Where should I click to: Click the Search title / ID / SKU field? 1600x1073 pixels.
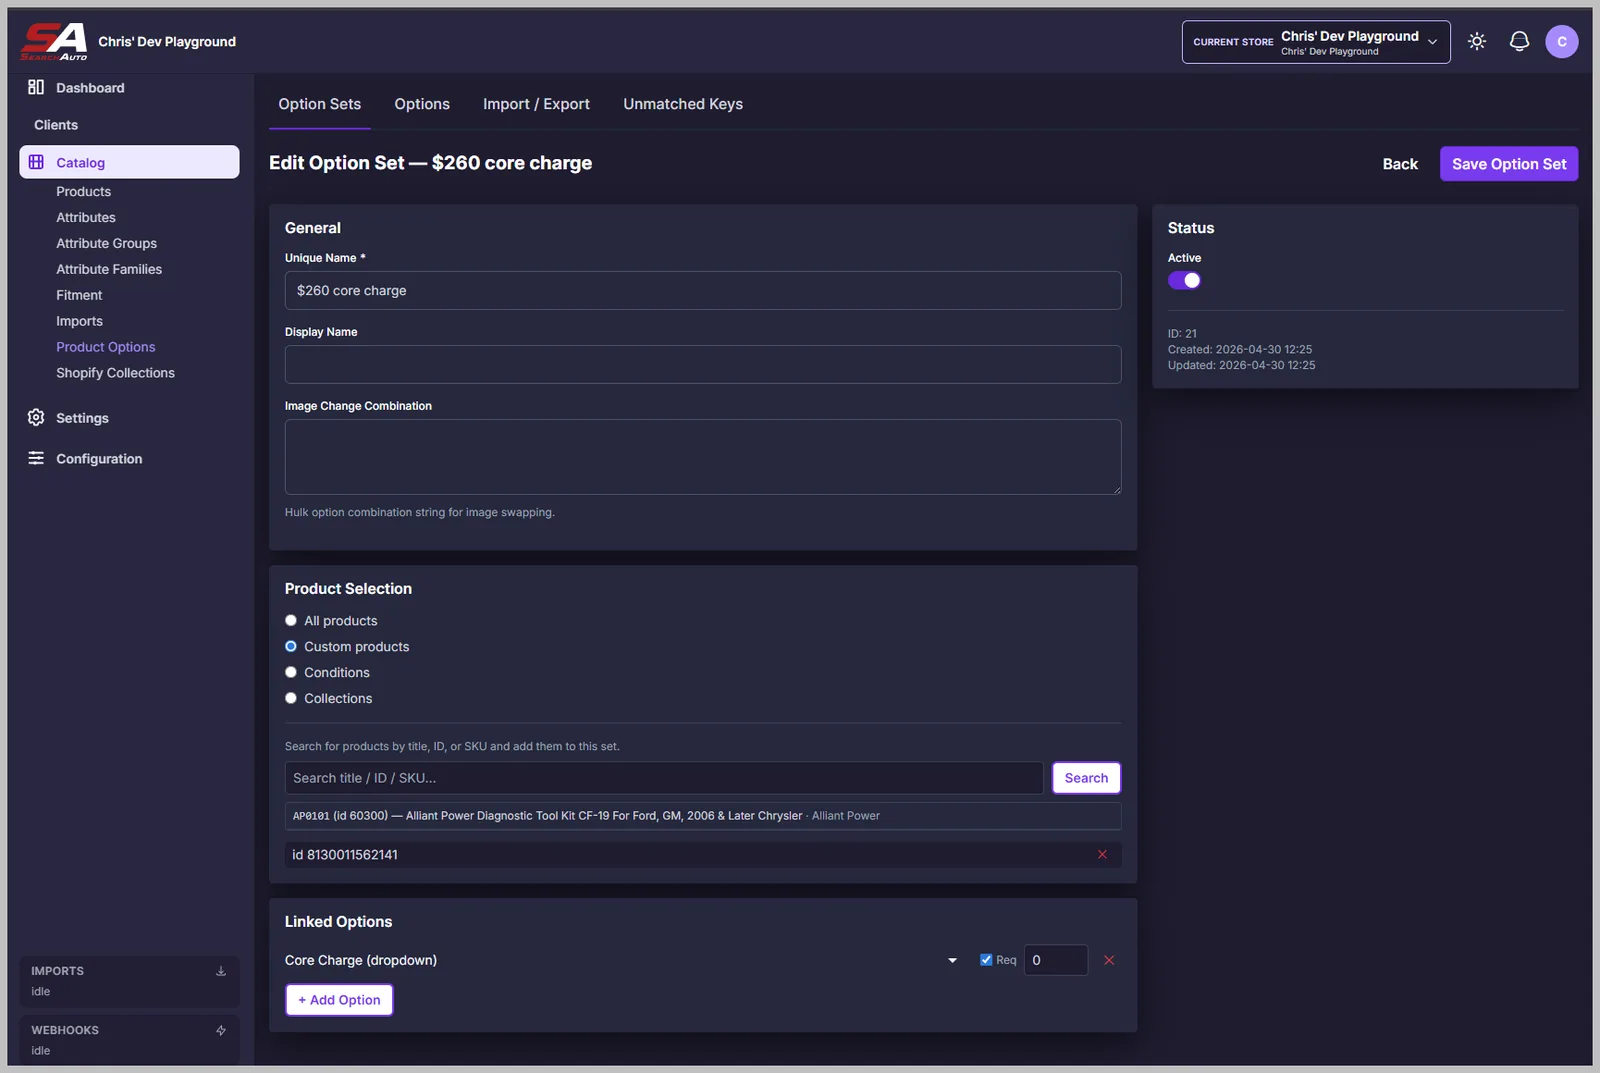[x=664, y=778]
